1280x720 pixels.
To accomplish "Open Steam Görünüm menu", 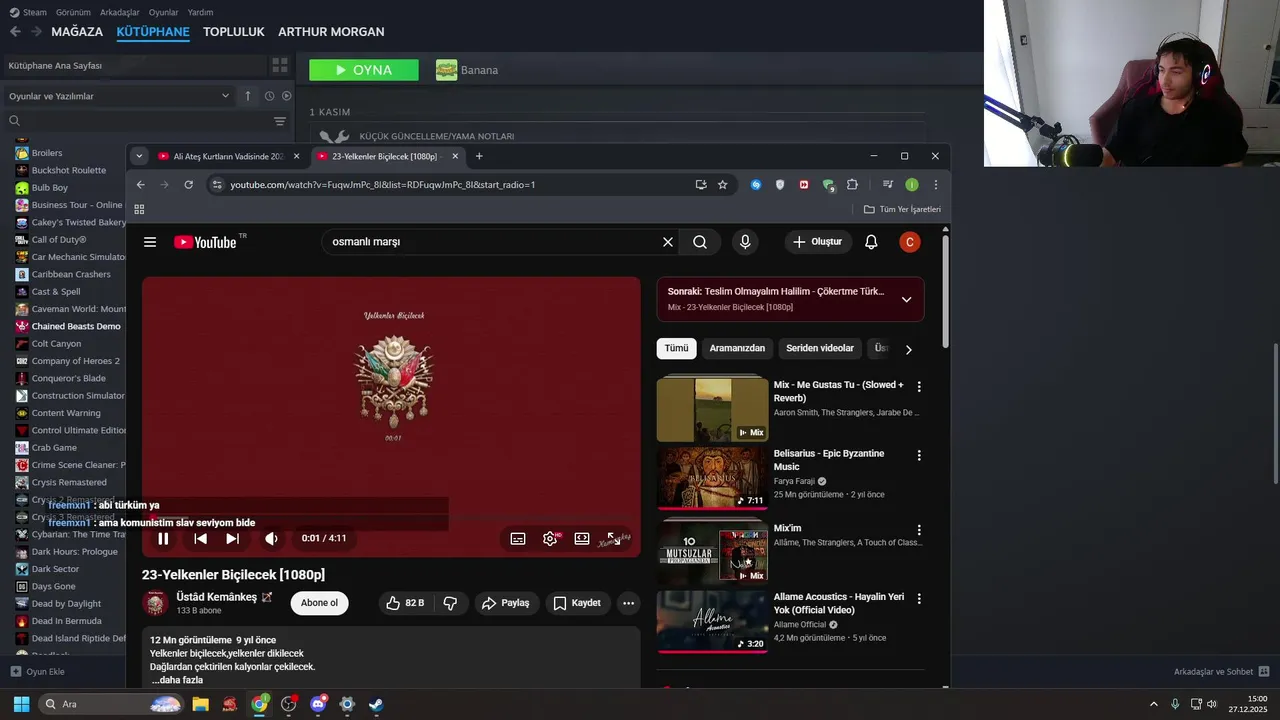I will [x=73, y=13].
